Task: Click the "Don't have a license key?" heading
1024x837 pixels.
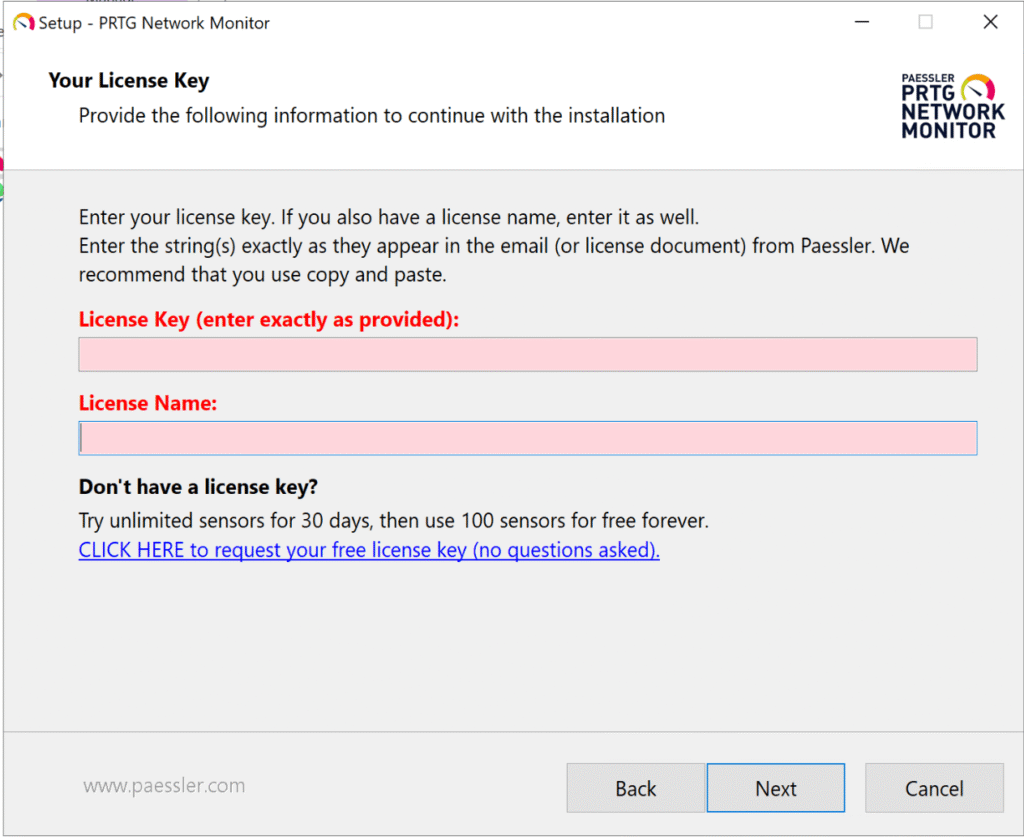Action: click(198, 488)
